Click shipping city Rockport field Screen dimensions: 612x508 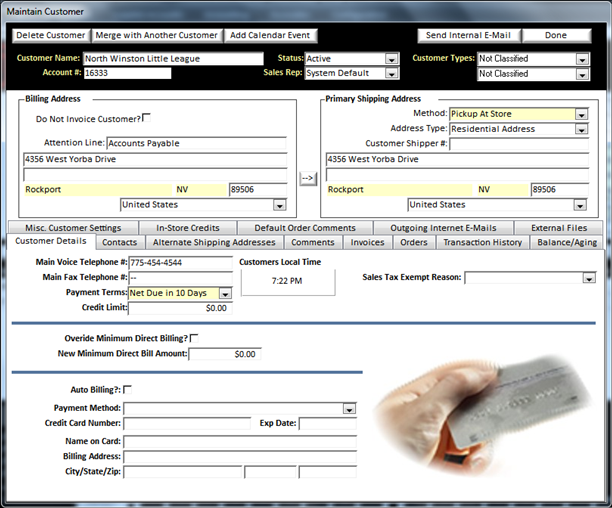click(400, 190)
